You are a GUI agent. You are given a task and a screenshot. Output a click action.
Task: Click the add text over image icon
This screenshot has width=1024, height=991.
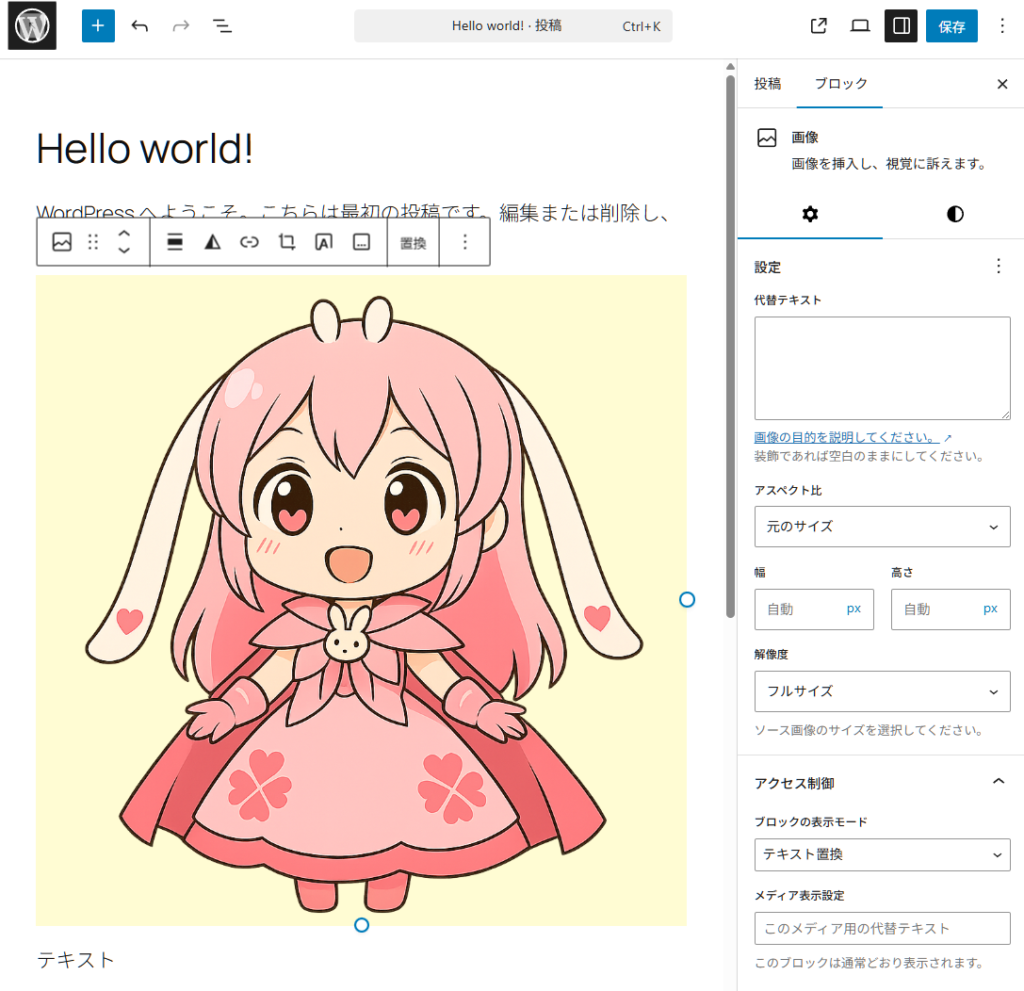[324, 242]
